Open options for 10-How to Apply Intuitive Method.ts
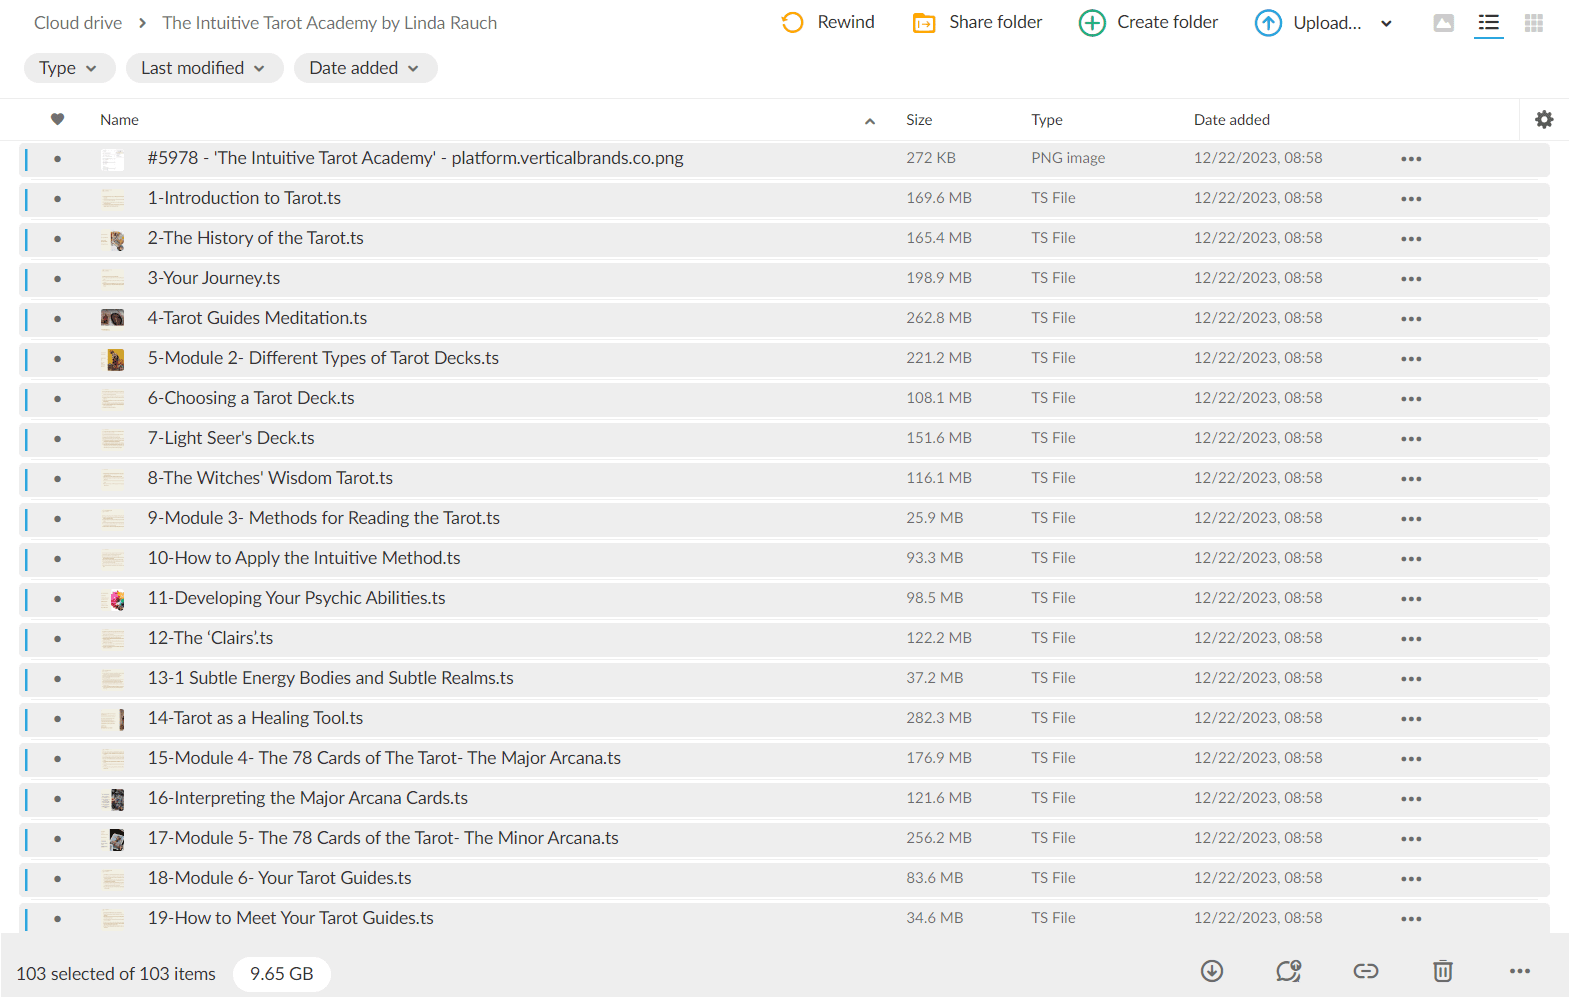 (x=1411, y=559)
